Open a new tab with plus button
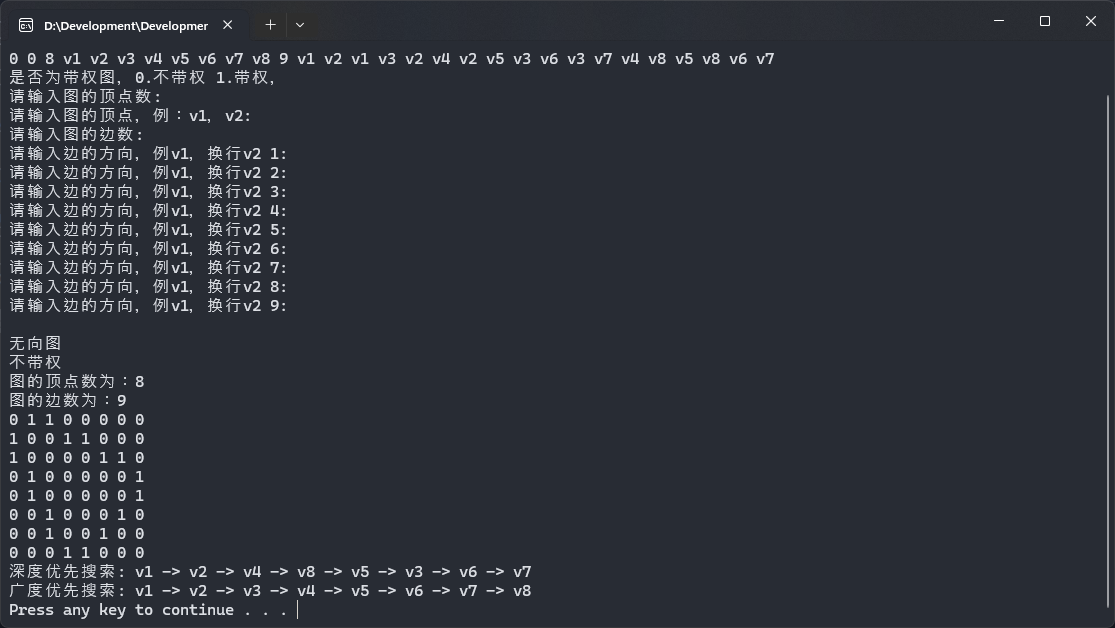The height and width of the screenshot is (628, 1115). point(270,25)
